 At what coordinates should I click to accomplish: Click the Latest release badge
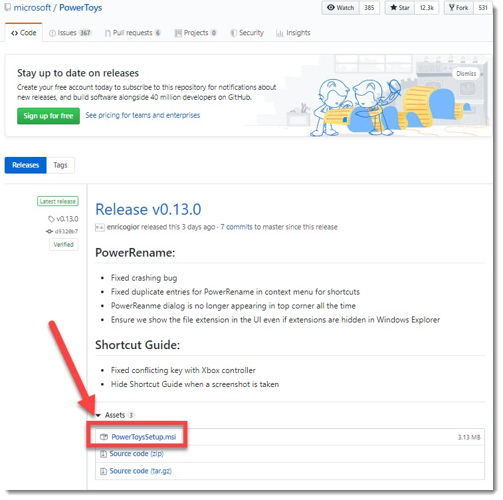(58, 201)
